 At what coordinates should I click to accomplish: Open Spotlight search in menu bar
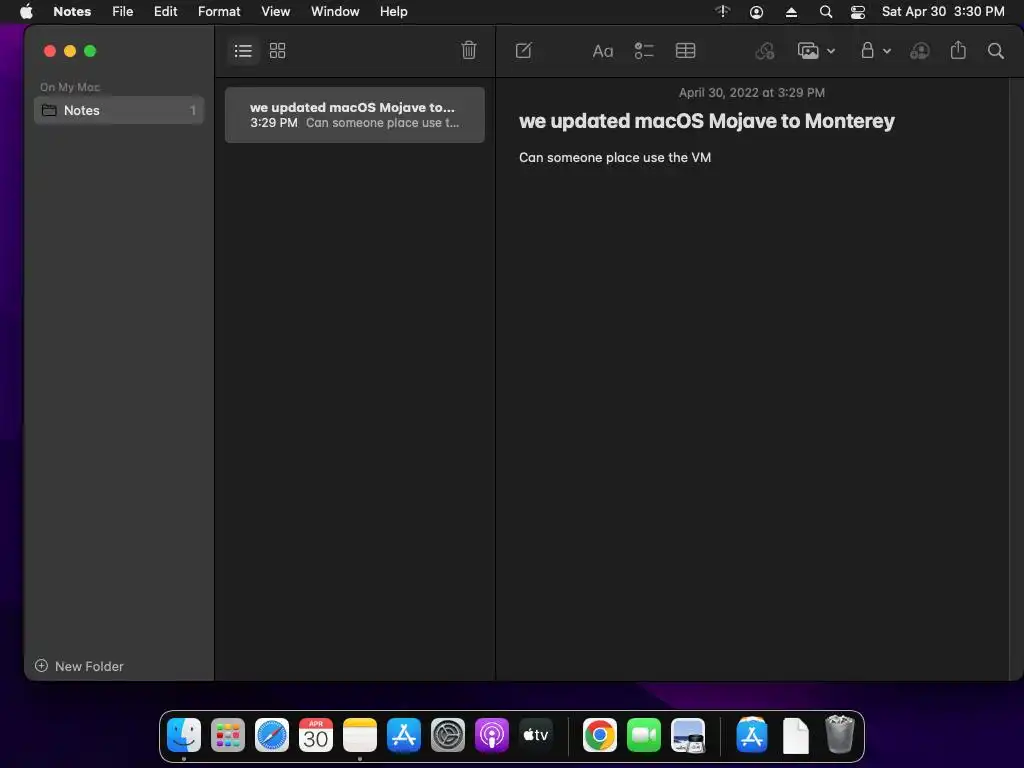point(825,12)
